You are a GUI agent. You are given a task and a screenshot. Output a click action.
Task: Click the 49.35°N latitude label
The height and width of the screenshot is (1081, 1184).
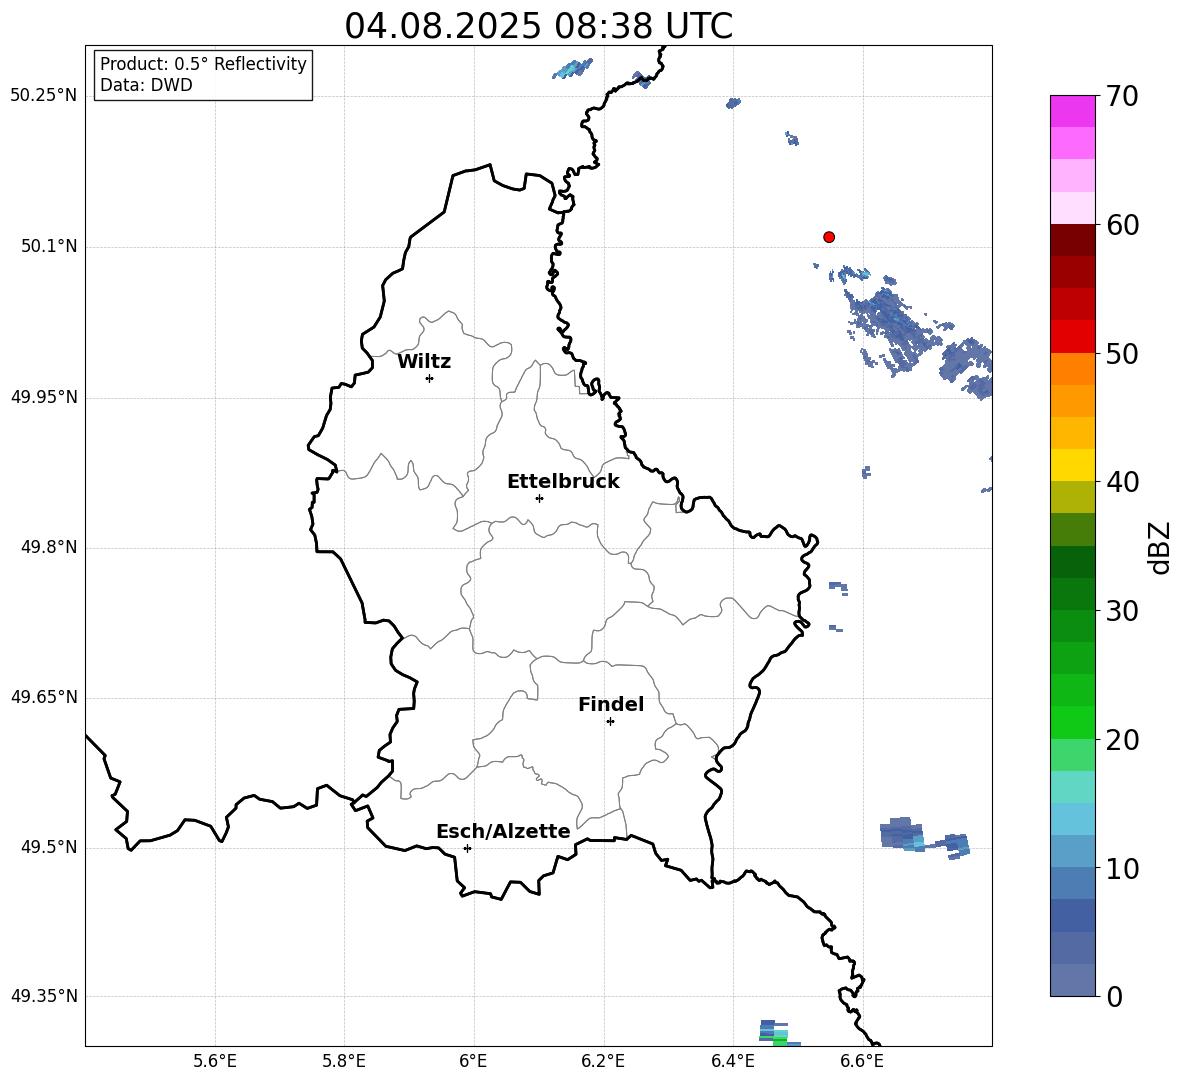click(44, 996)
